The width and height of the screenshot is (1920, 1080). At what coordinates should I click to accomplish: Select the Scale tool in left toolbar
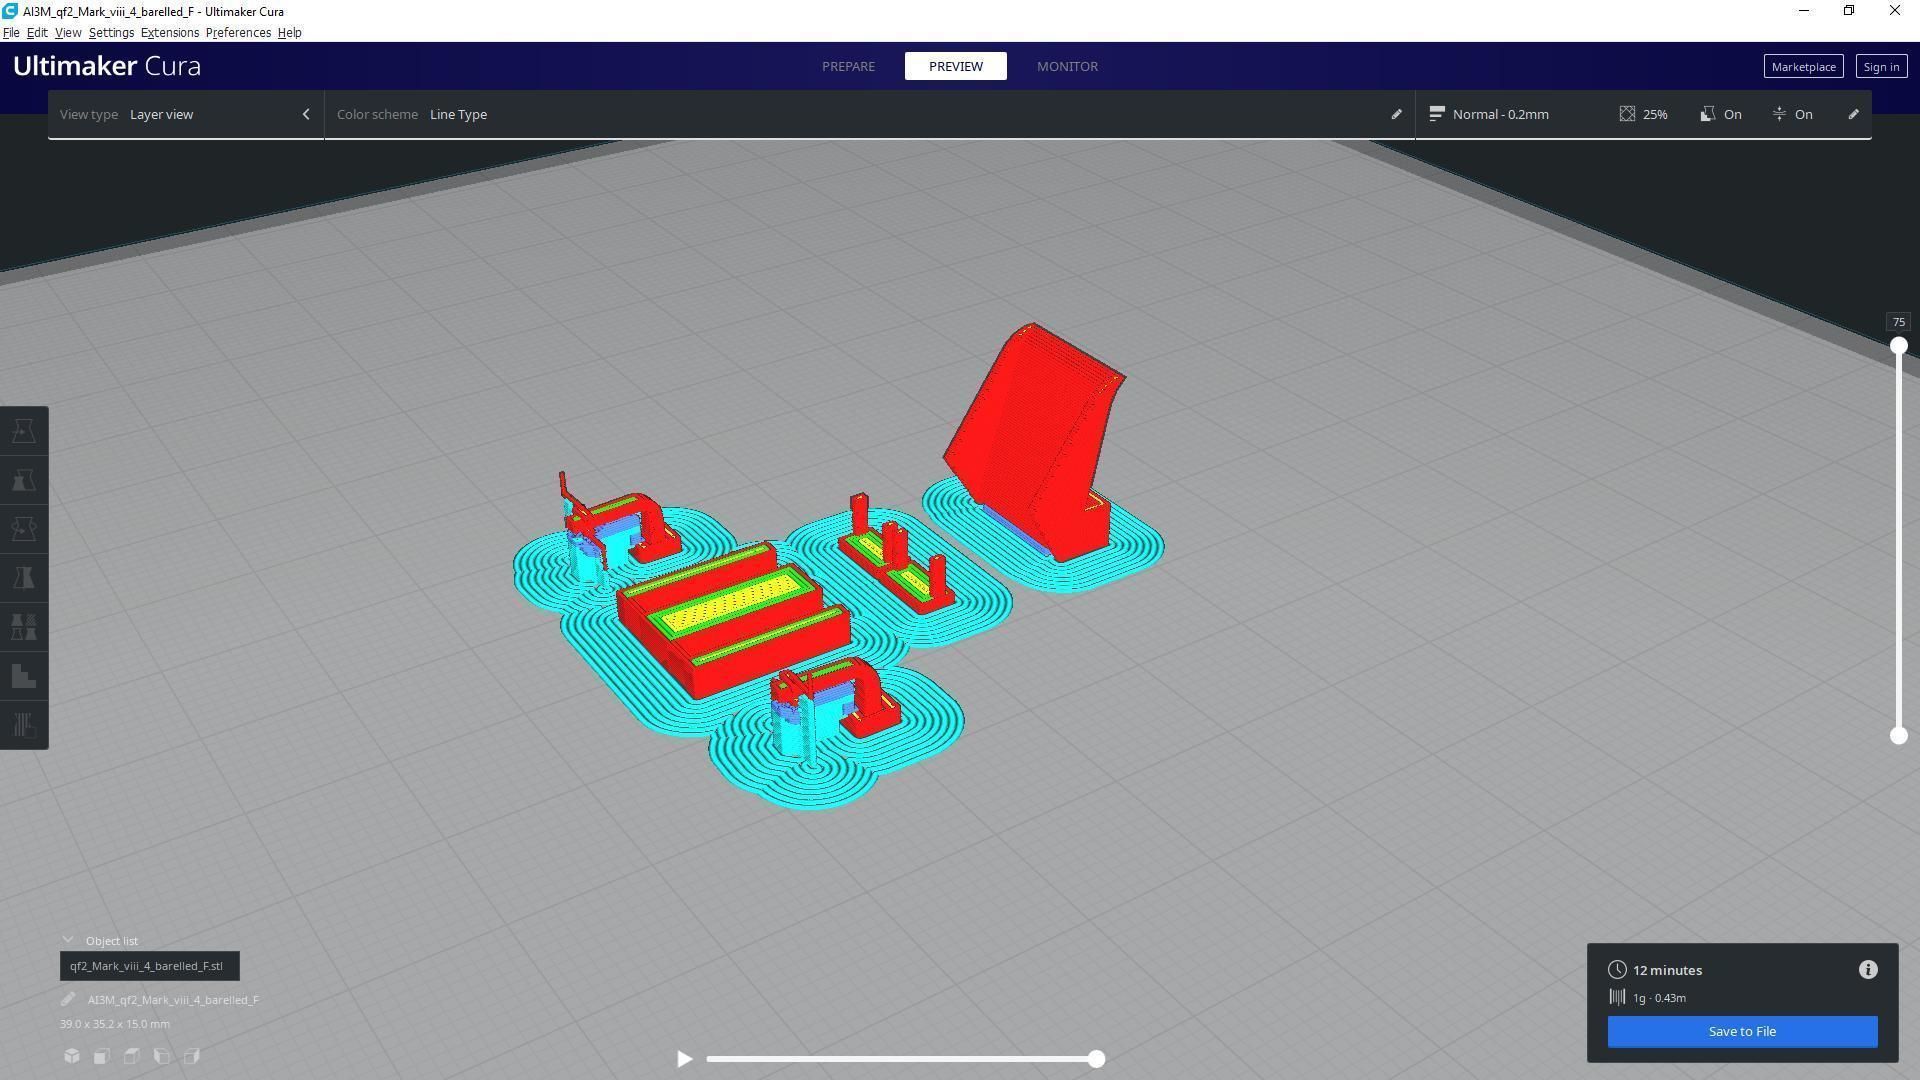(x=24, y=480)
